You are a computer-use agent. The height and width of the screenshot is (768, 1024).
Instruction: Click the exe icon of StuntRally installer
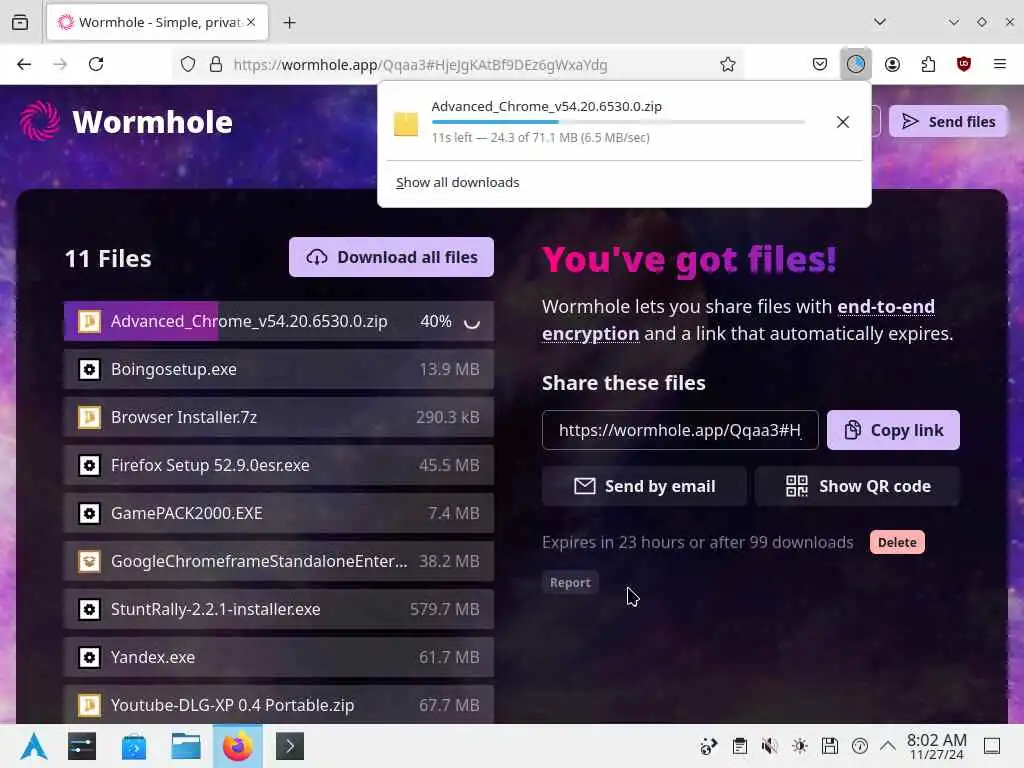tap(89, 609)
